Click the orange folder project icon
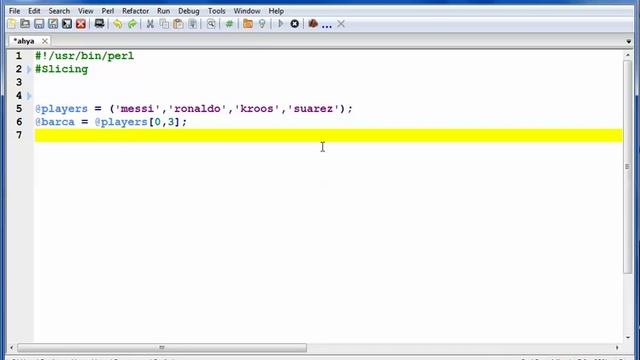Viewport: 640px width, 360px height. [x=248, y=24]
